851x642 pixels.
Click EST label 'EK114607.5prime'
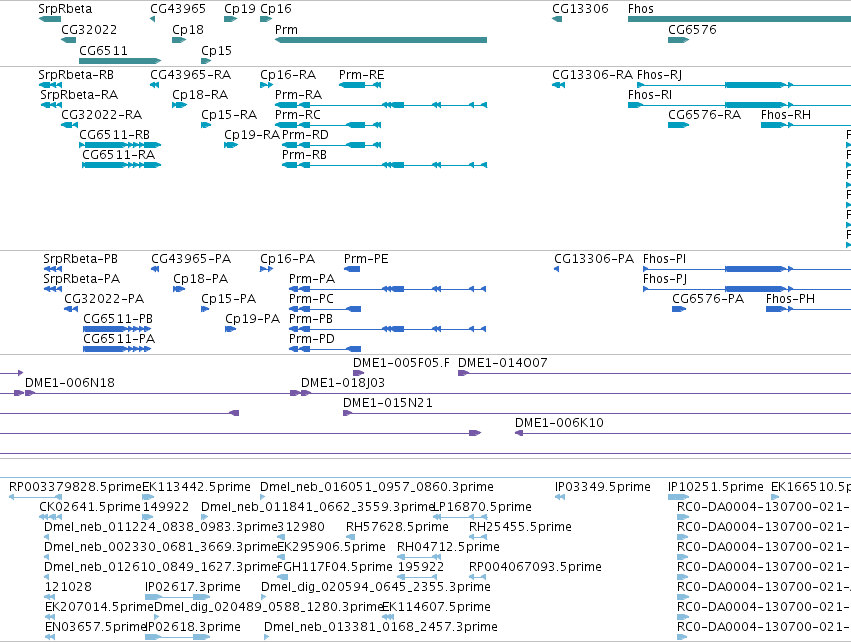point(436,607)
